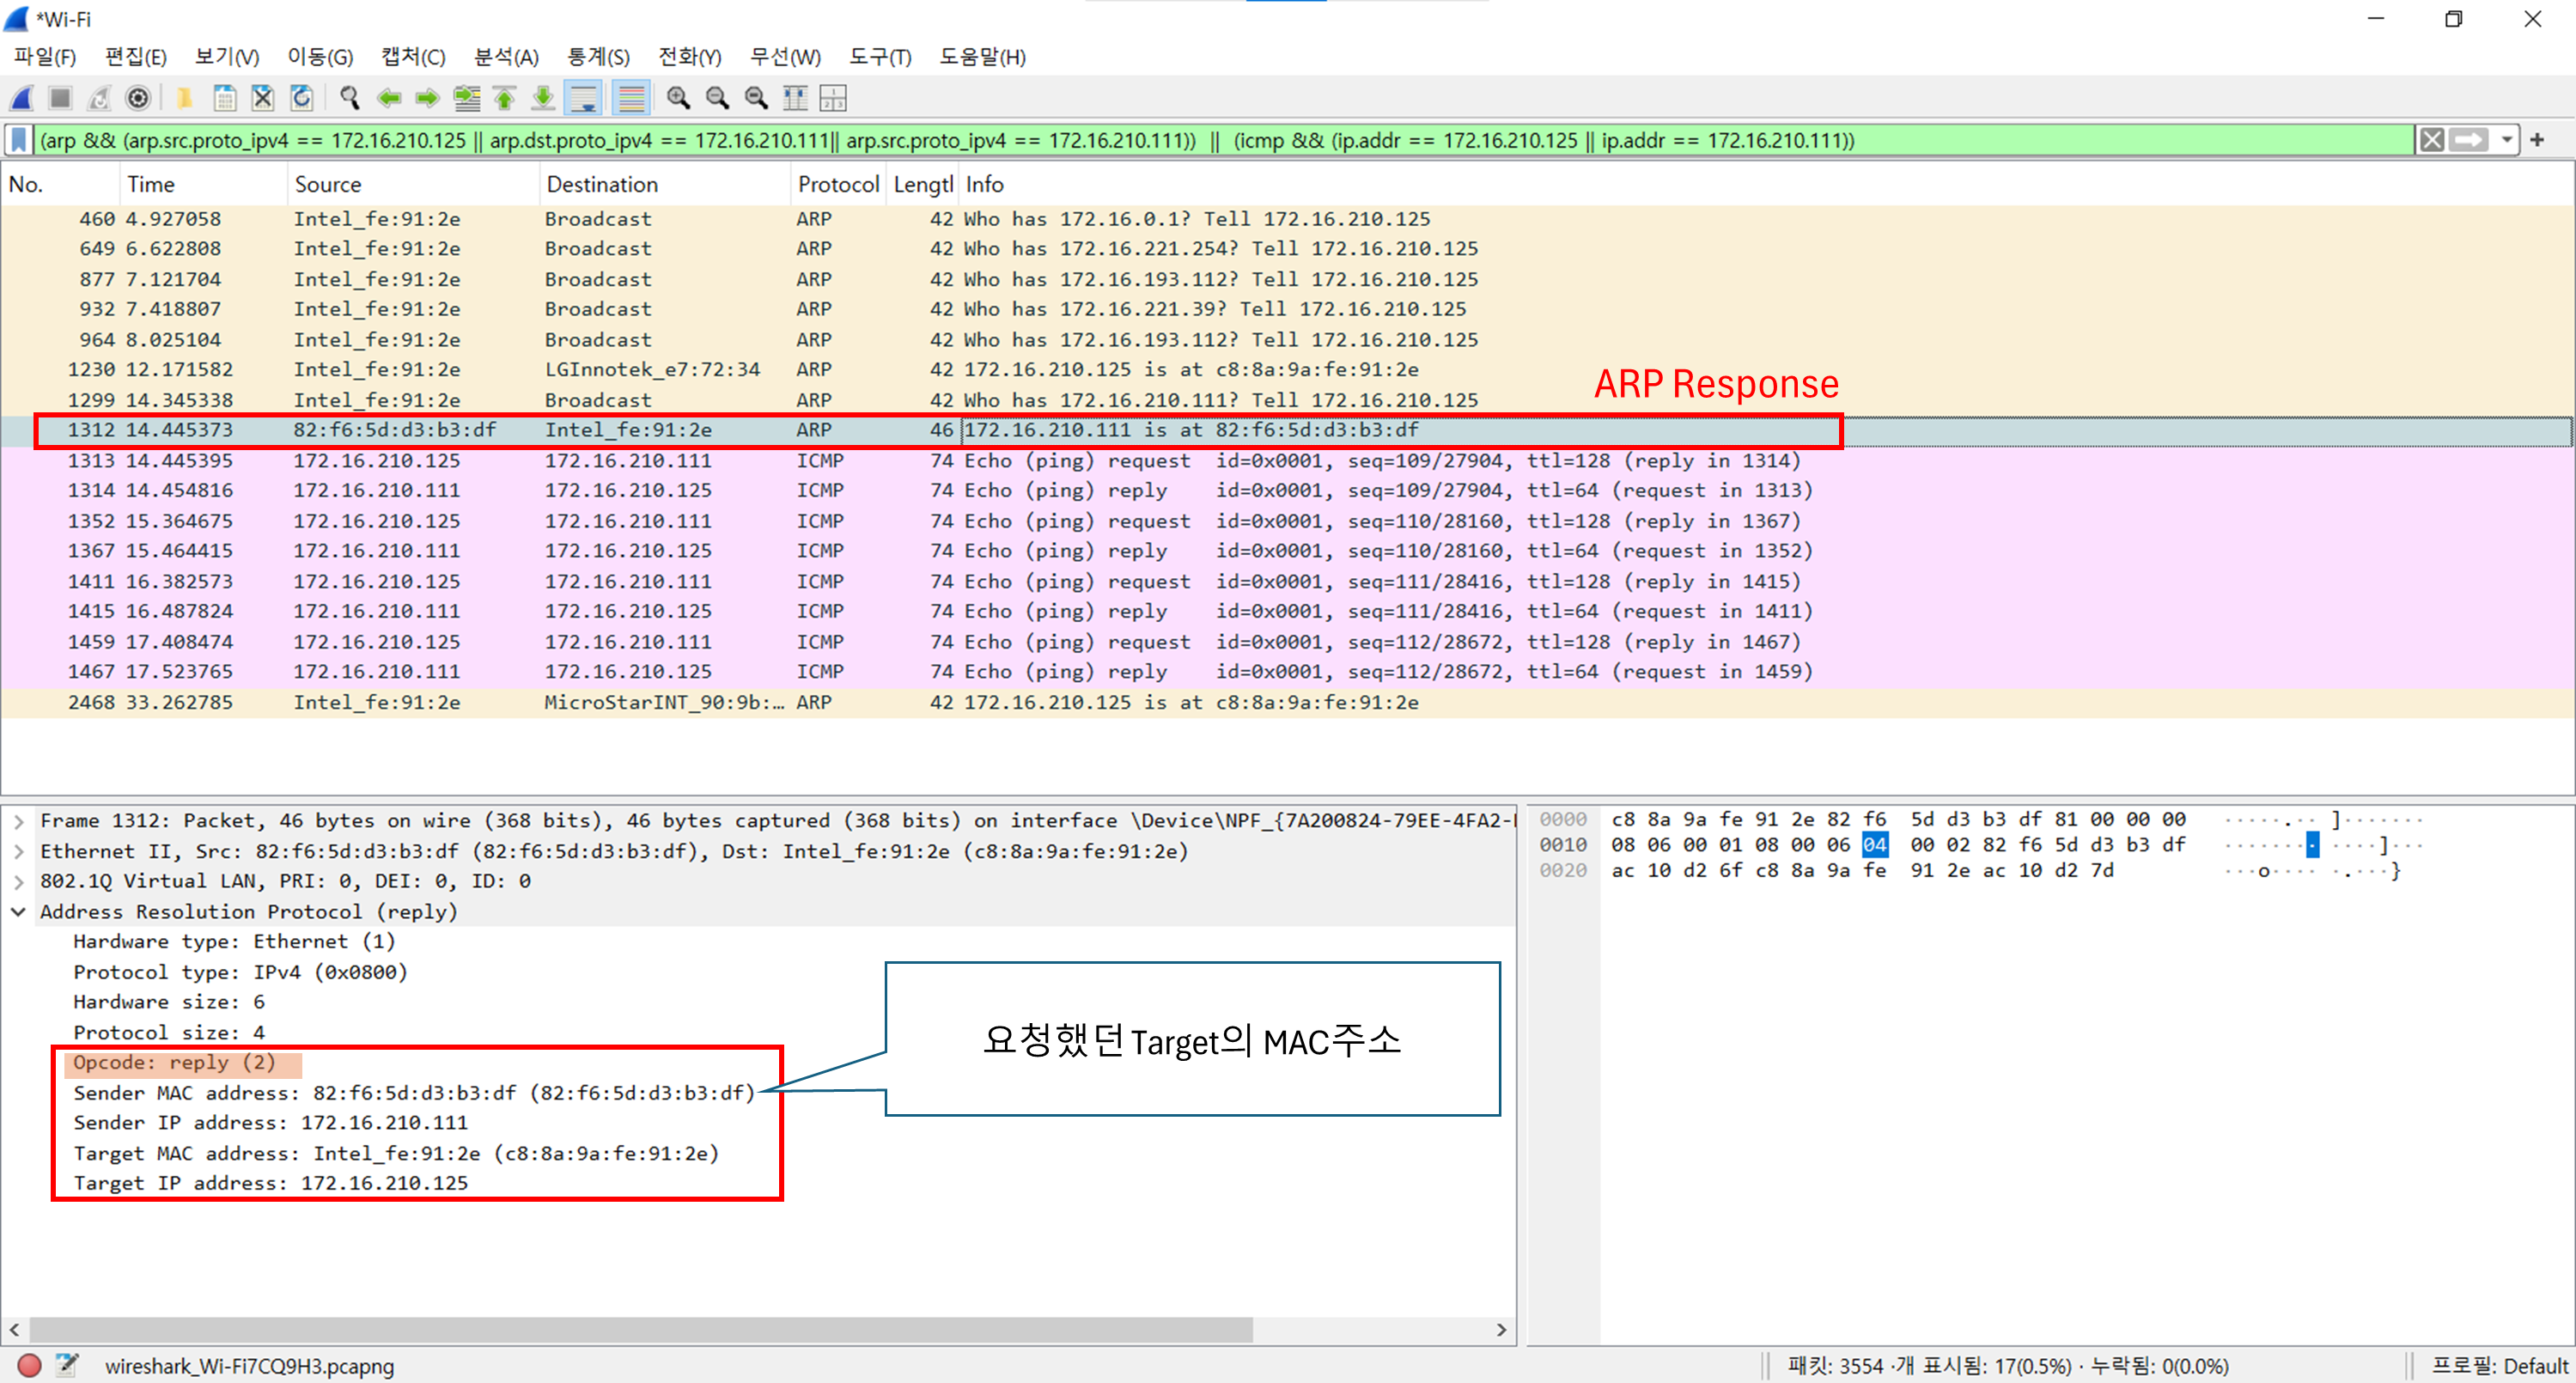Toggle packet colorization rules button
Viewport: 2576px width, 1383px height.
coord(631,98)
